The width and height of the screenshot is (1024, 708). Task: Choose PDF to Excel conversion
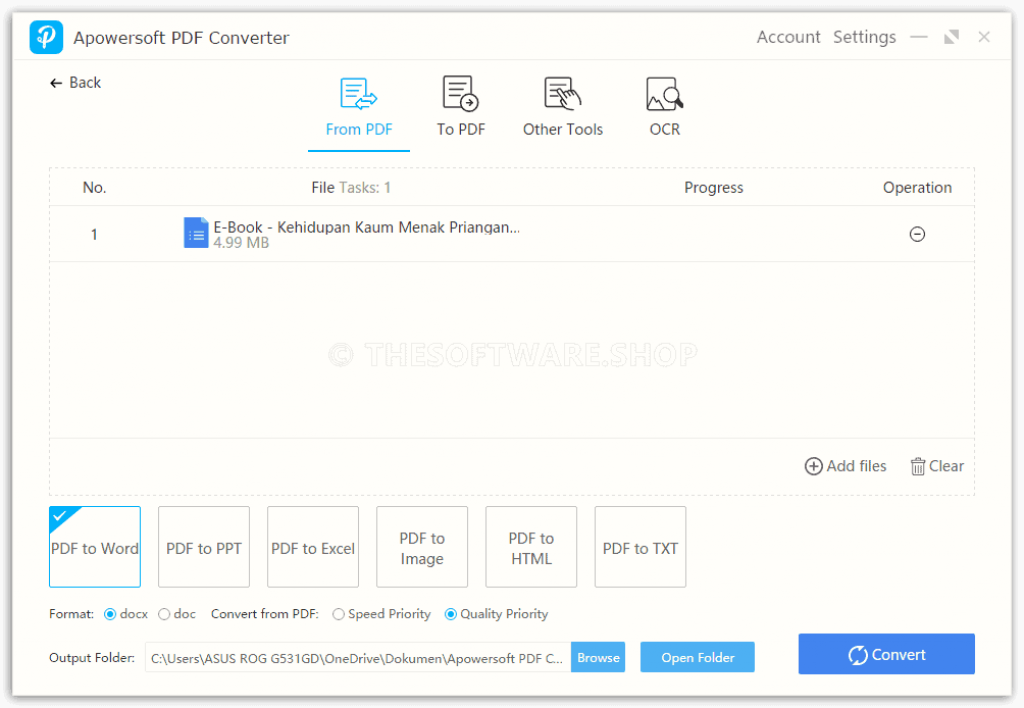(313, 547)
